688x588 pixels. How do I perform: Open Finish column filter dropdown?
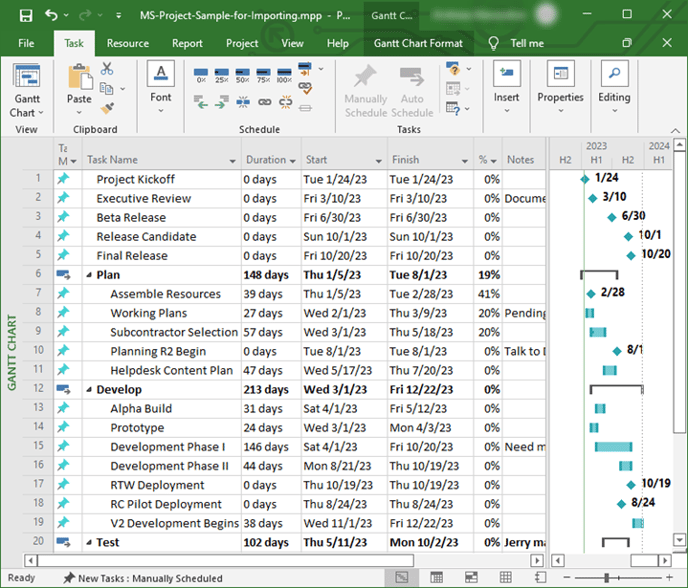pyautogui.click(x=465, y=161)
